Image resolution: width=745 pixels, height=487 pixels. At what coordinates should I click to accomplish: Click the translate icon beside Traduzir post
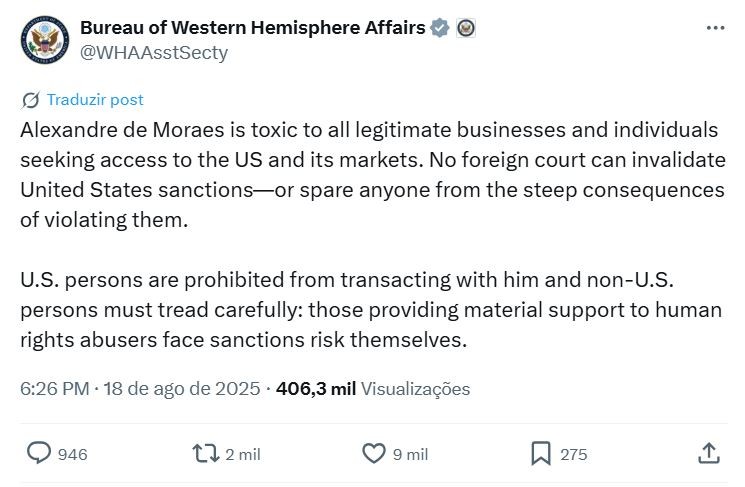point(30,100)
